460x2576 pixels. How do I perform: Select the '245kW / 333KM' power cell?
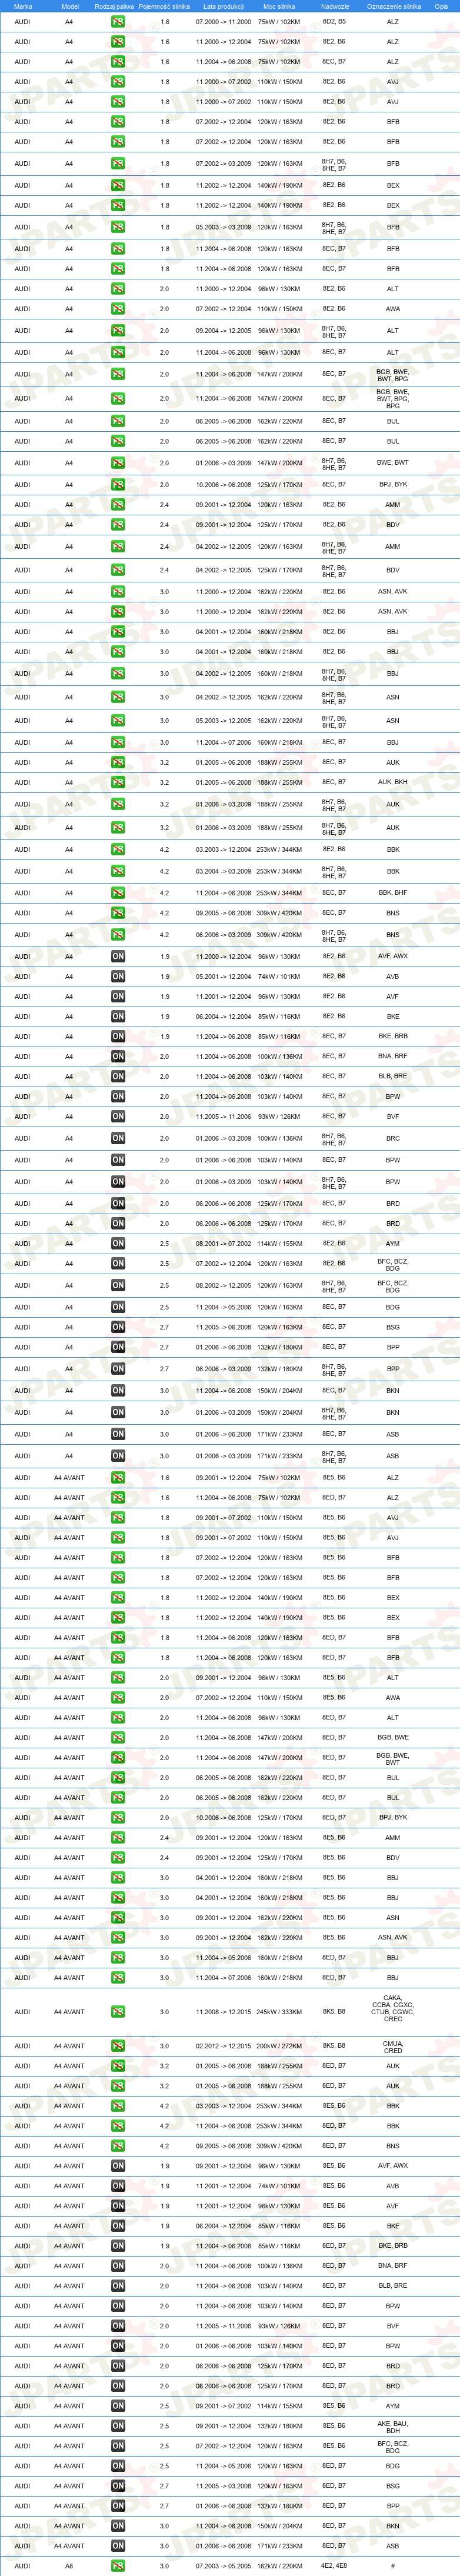(x=279, y=2012)
